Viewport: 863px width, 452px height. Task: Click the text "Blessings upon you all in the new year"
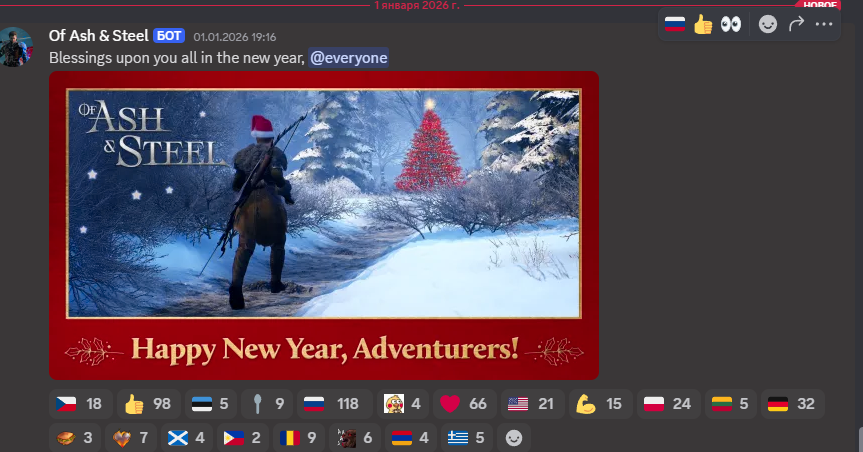pos(176,58)
